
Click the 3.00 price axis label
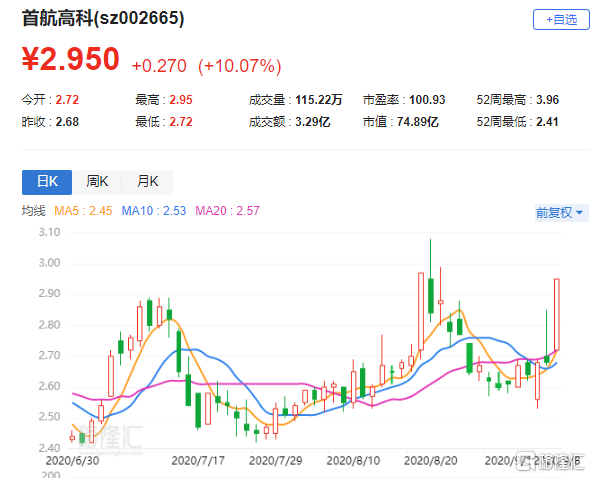pyautogui.click(x=49, y=263)
